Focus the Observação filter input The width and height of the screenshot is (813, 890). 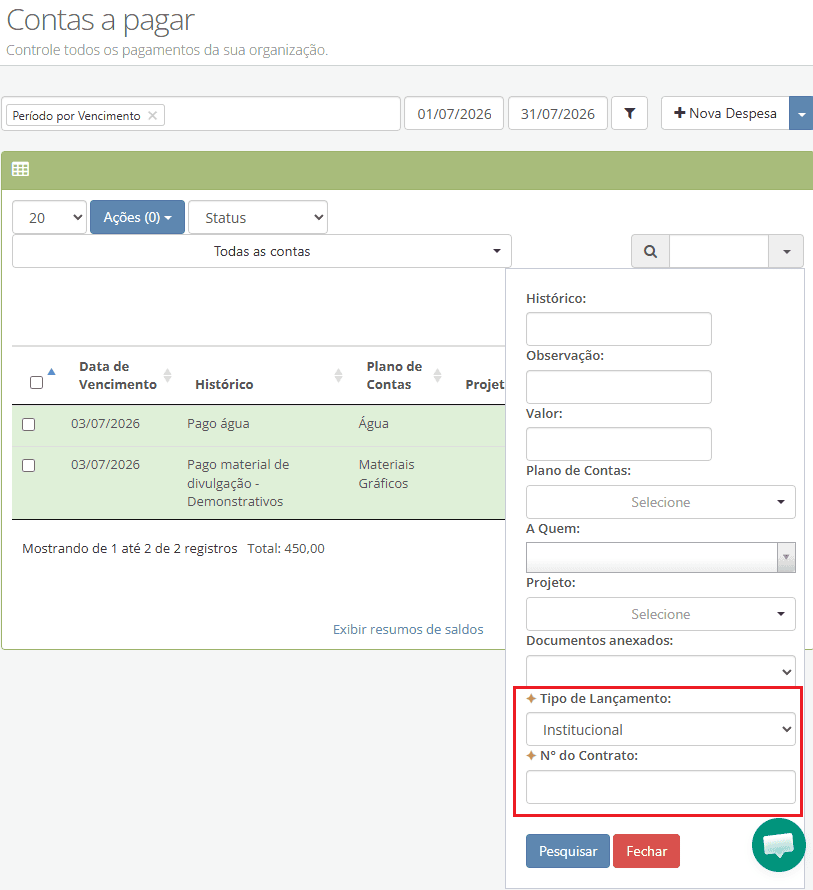pos(619,387)
